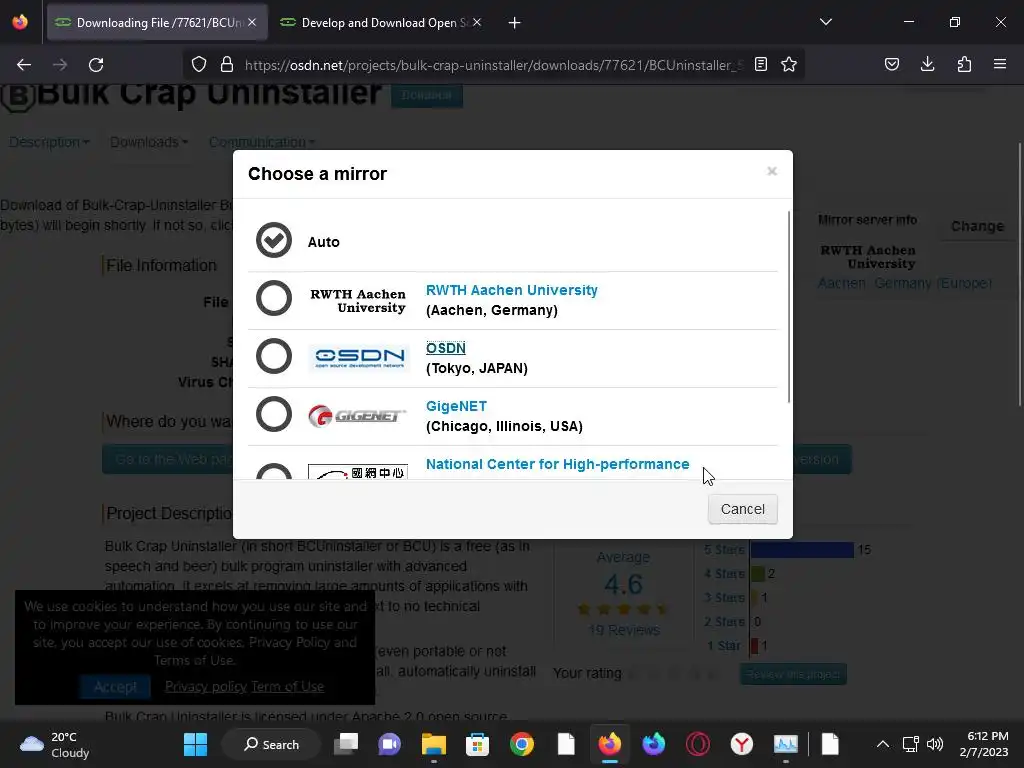Screen dimensions: 1024x768
Task: Bookmark this page with star icon
Action: point(789,65)
